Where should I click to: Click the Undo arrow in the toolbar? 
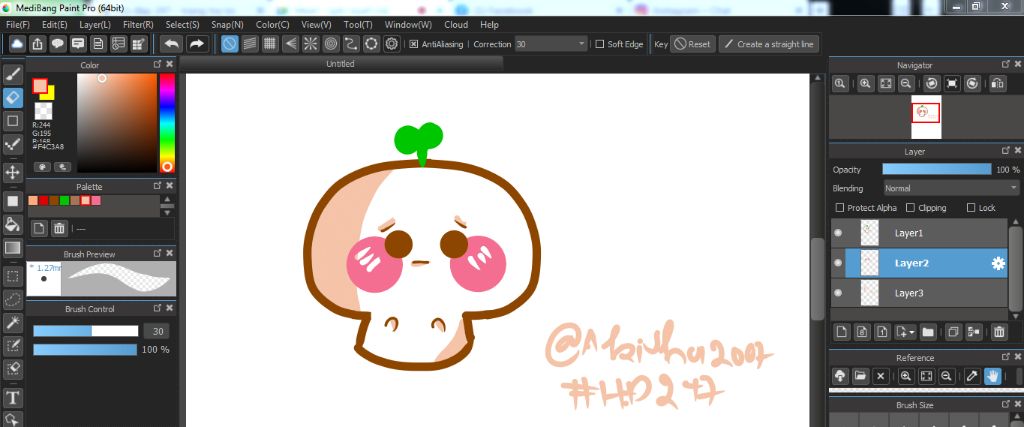172,44
